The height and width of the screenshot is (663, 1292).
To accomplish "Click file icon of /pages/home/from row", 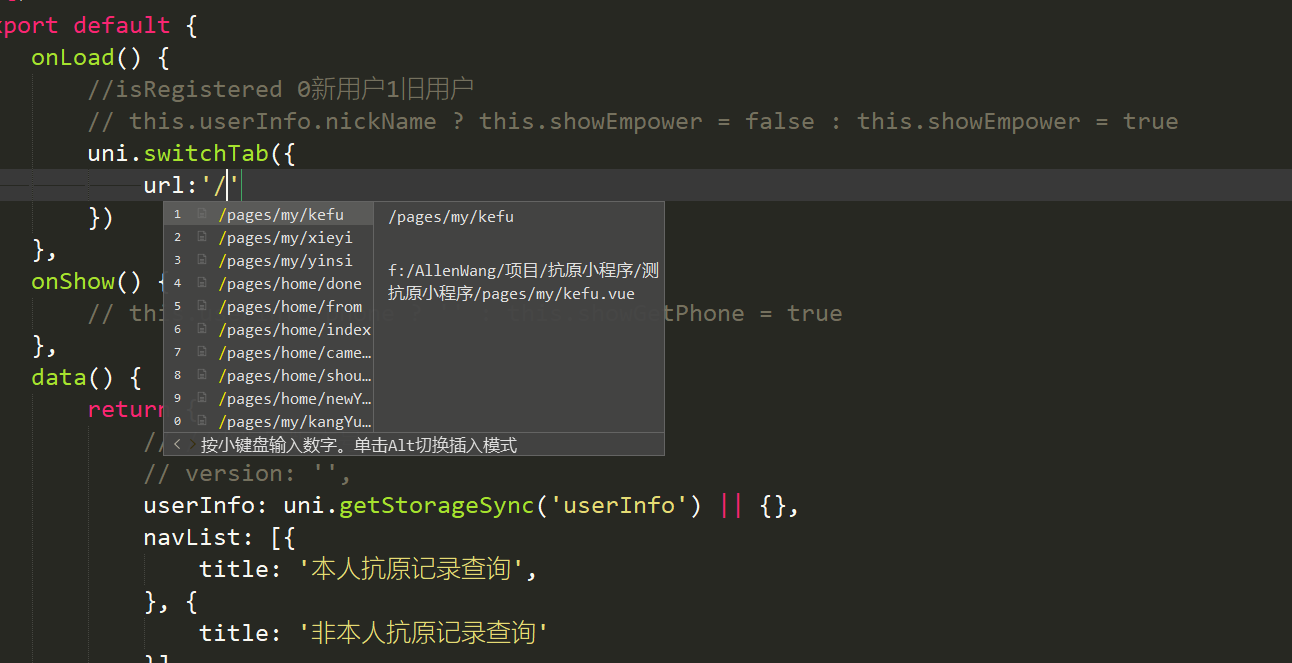I will (x=202, y=306).
